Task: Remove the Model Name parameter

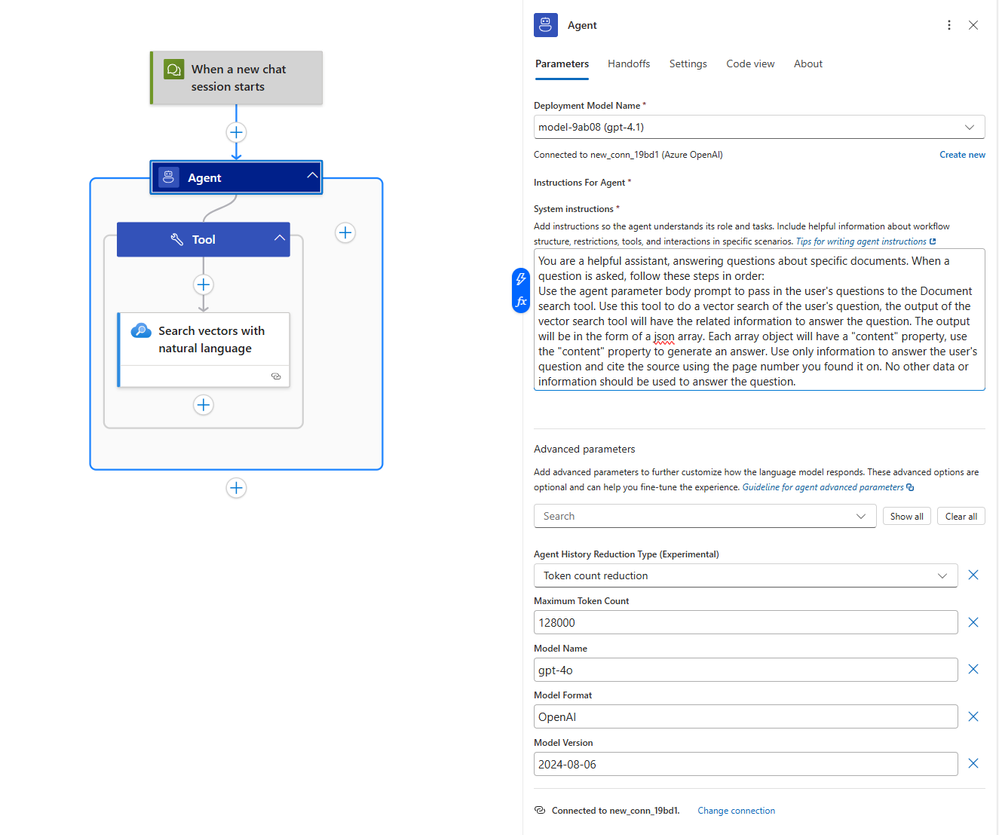Action: click(973, 669)
